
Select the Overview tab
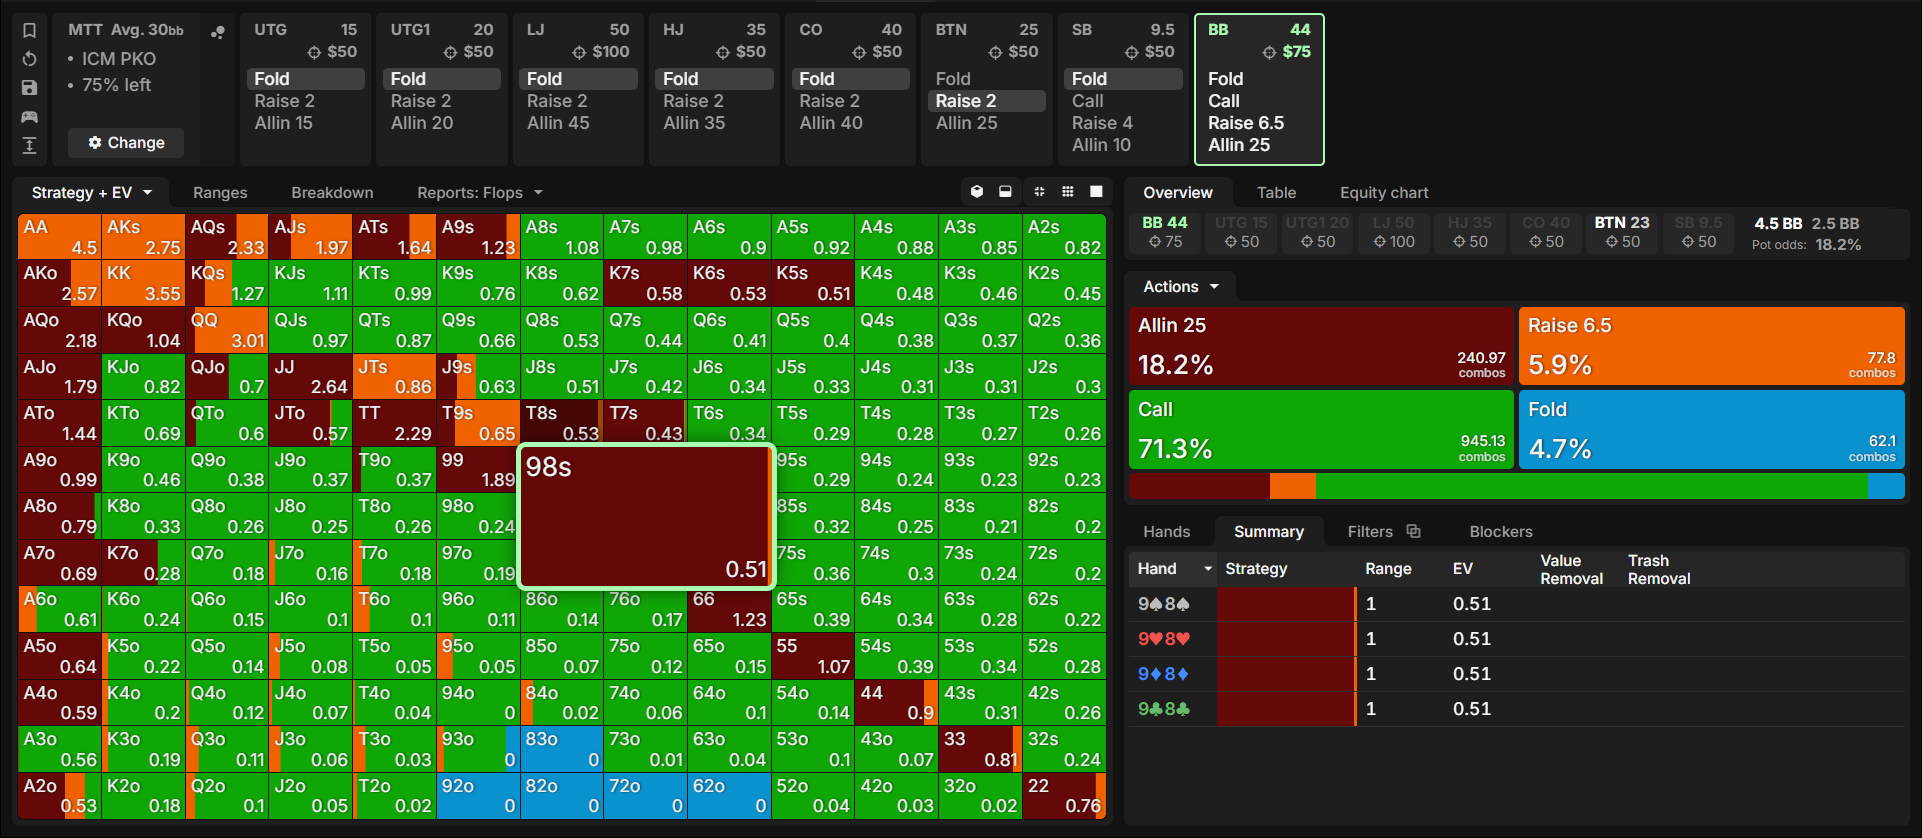point(1178,193)
